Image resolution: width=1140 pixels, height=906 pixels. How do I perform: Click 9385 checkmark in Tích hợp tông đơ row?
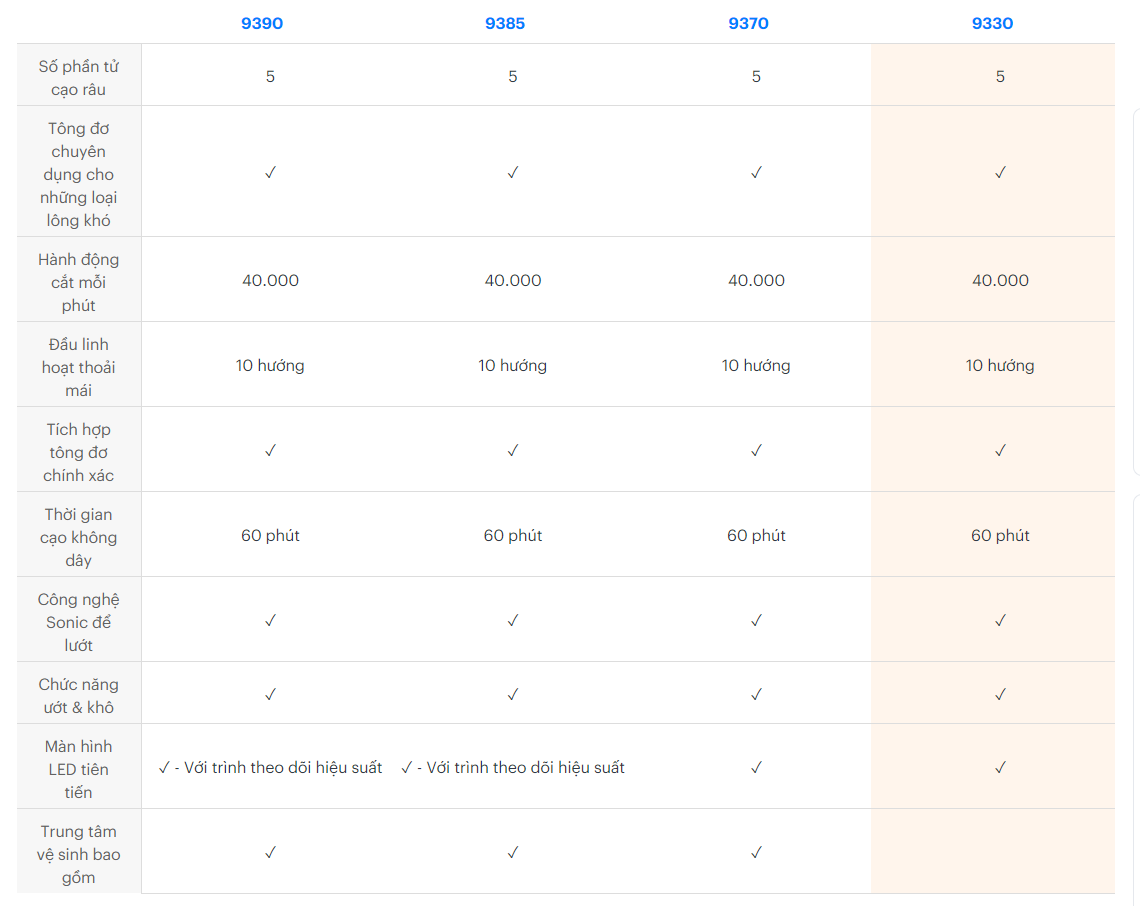point(513,450)
